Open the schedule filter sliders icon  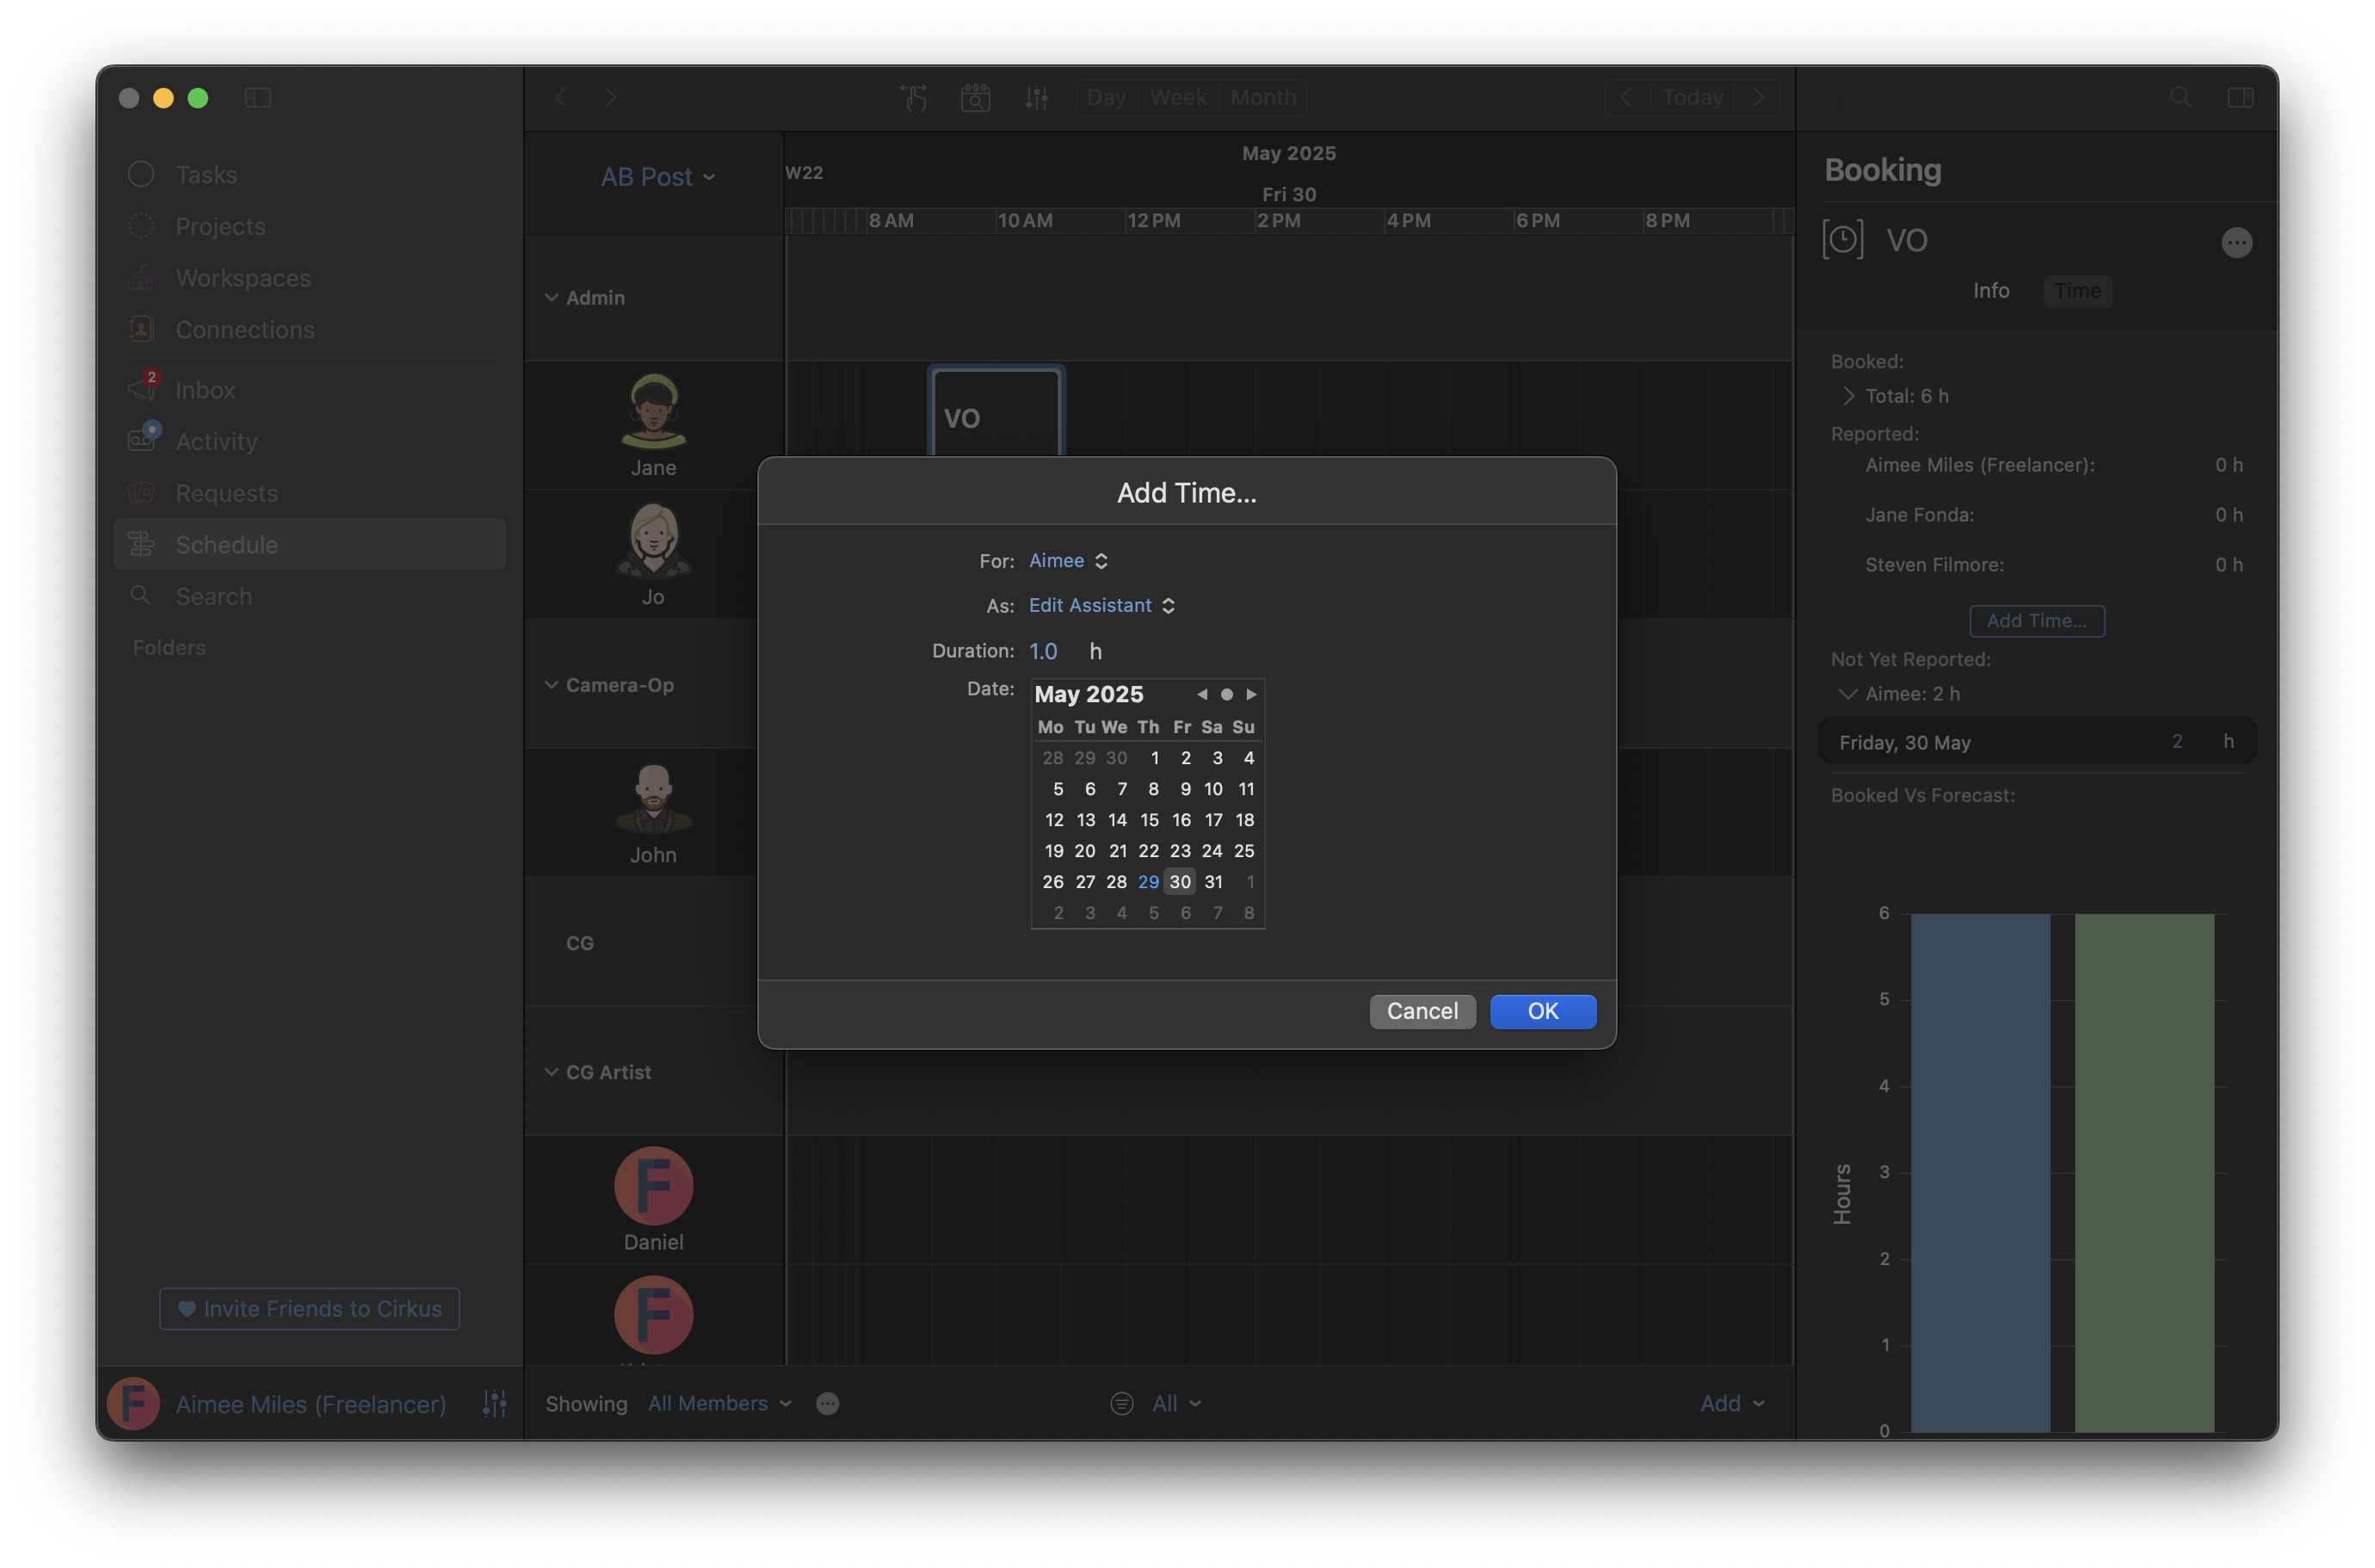[x=1037, y=98]
